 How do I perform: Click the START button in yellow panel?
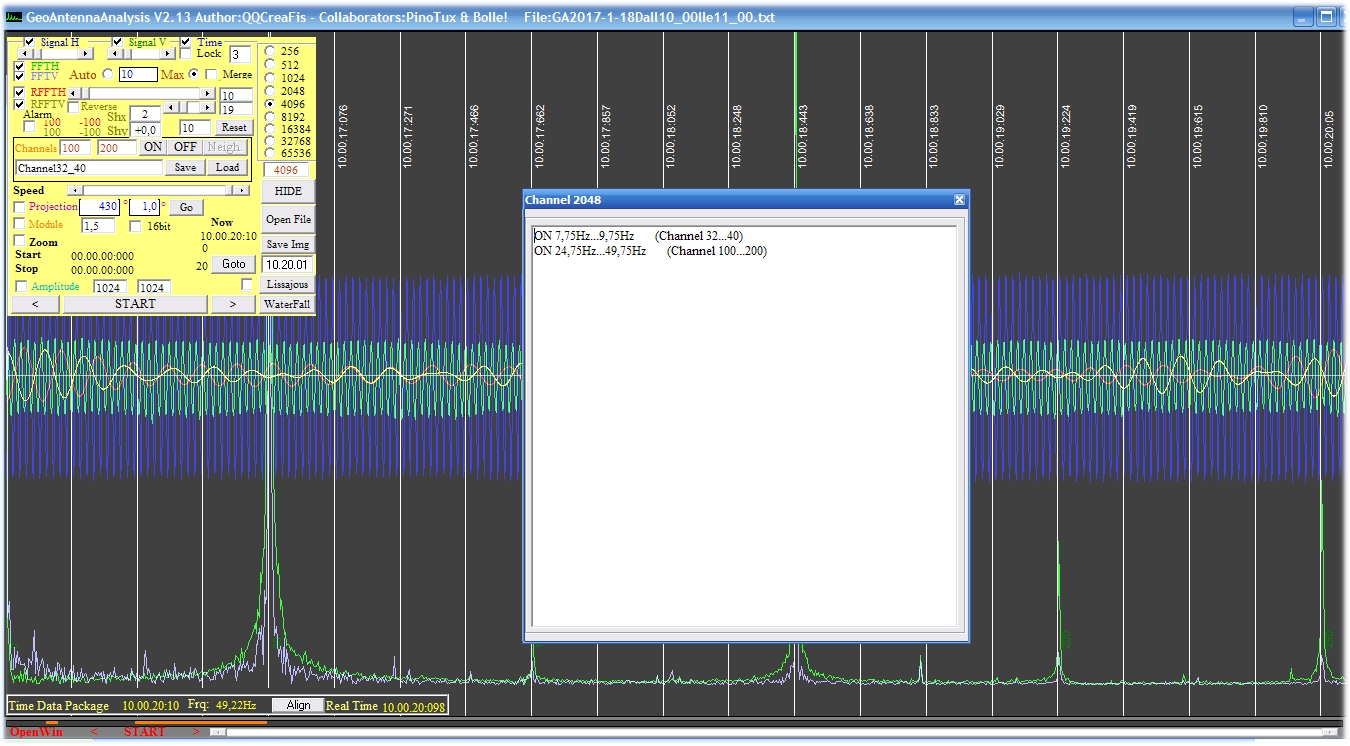point(135,304)
